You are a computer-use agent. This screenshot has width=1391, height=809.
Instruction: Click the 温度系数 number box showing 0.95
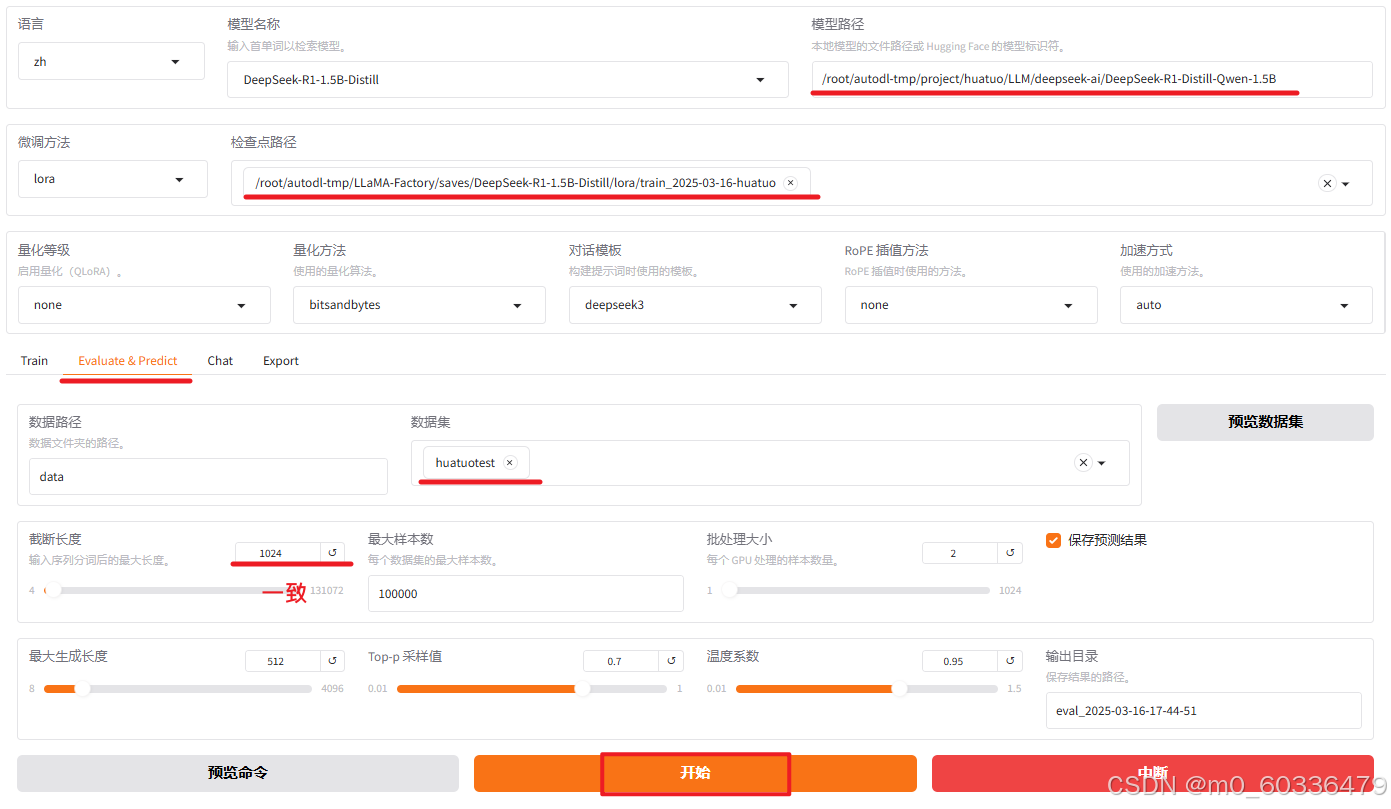point(959,661)
